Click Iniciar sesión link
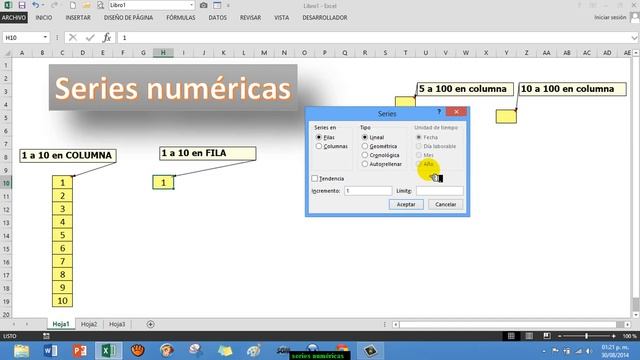 610,18
